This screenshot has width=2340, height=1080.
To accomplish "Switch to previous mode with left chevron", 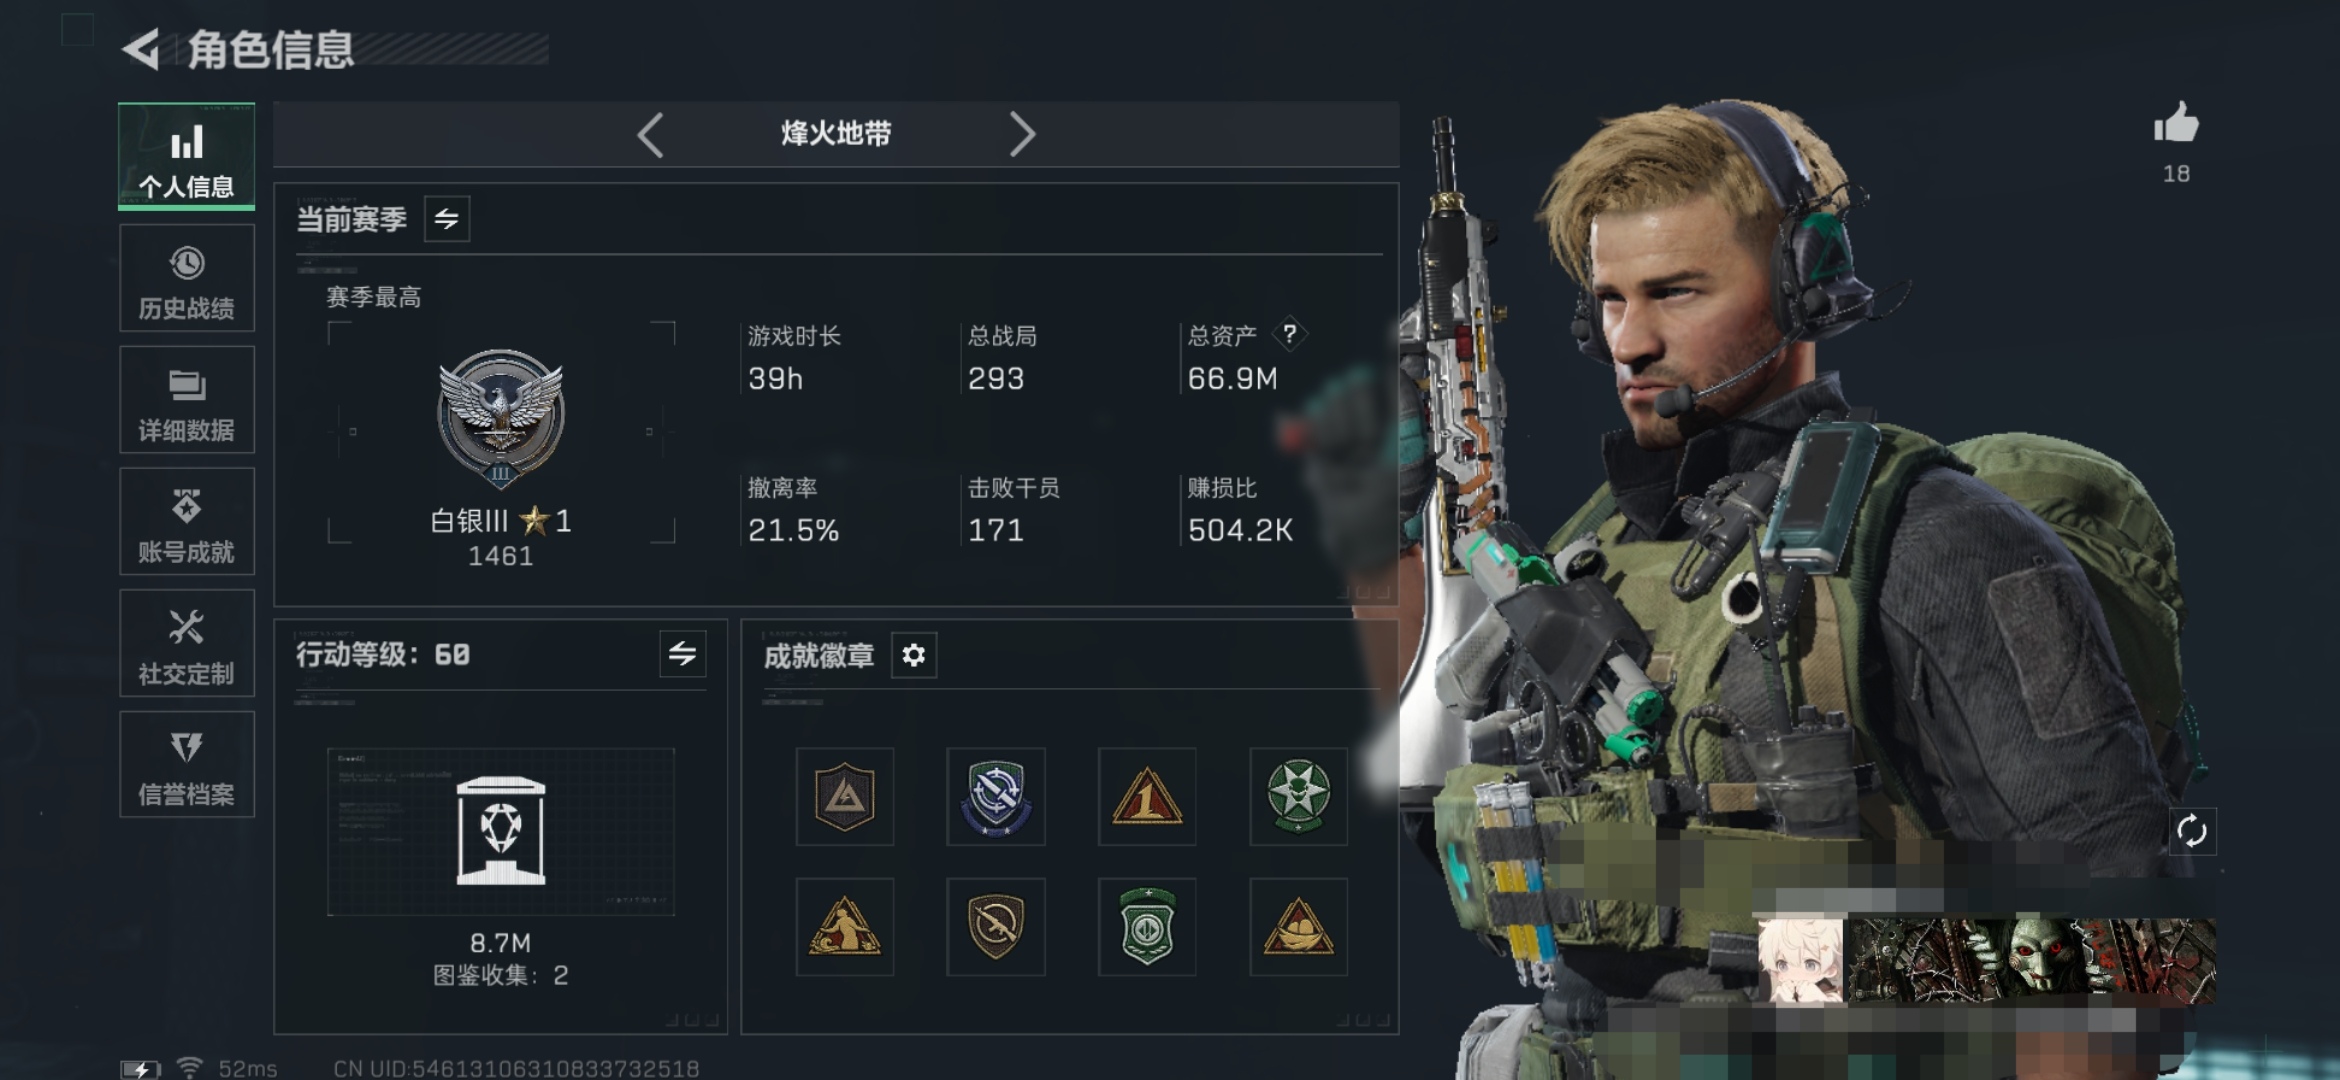I will pos(651,134).
